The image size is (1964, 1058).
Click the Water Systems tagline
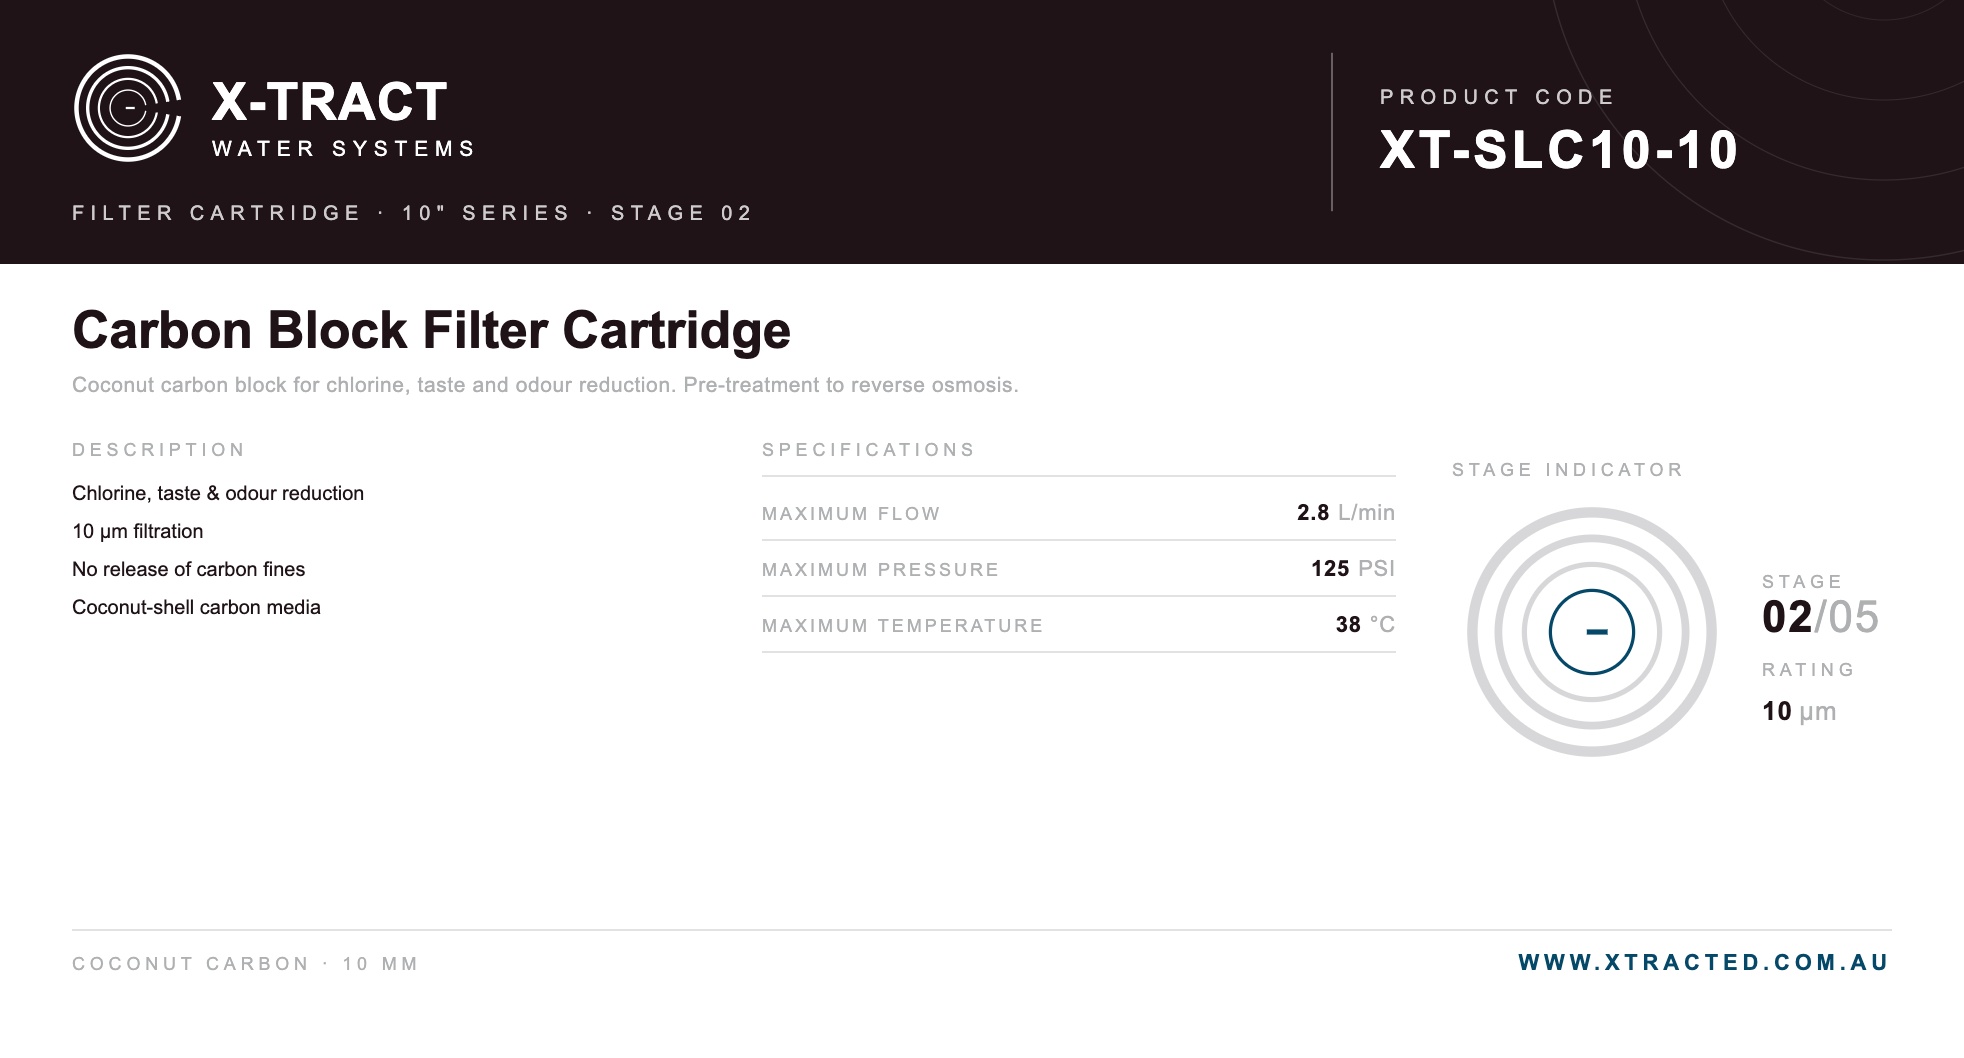pyautogui.click(x=343, y=149)
